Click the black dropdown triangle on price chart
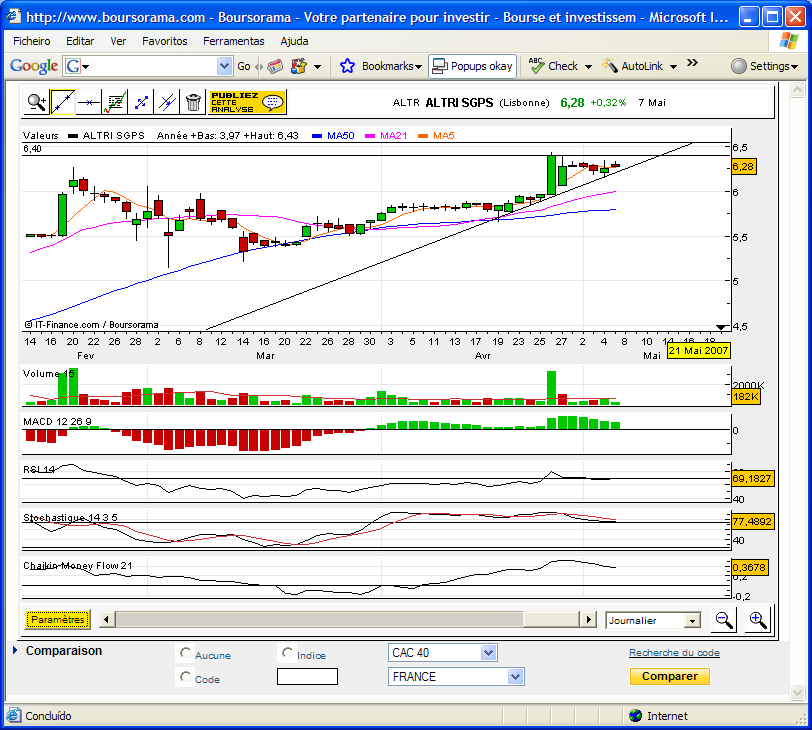Image resolution: width=812 pixels, height=730 pixels. point(721,327)
